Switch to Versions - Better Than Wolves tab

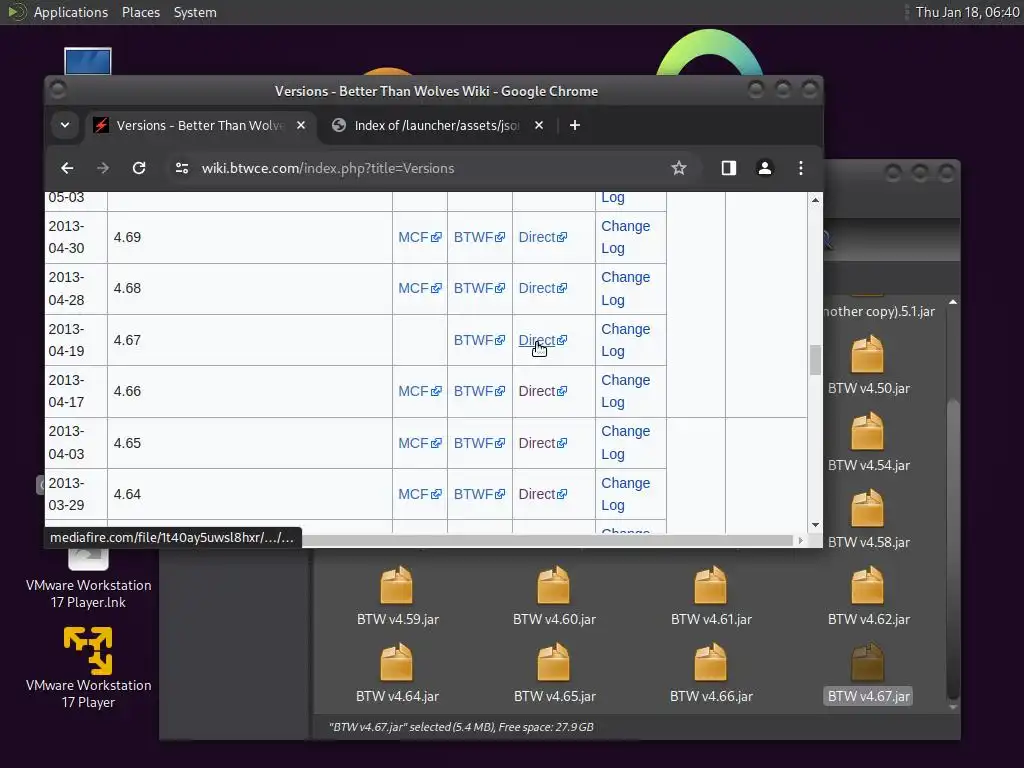coord(199,125)
